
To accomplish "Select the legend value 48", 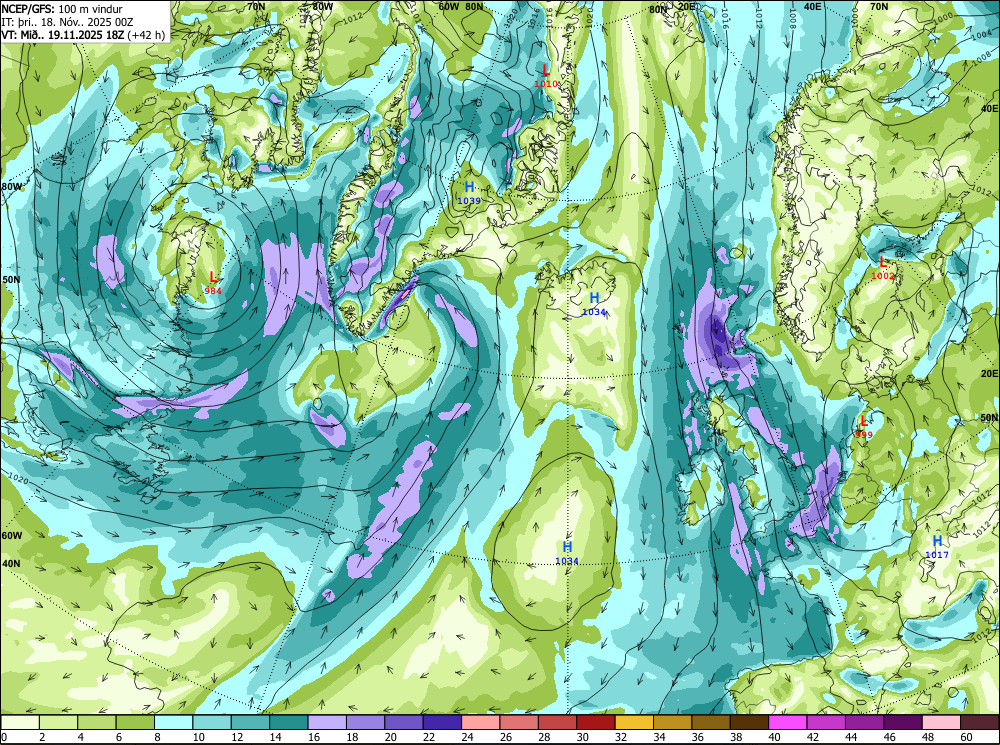I will (929, 737).
